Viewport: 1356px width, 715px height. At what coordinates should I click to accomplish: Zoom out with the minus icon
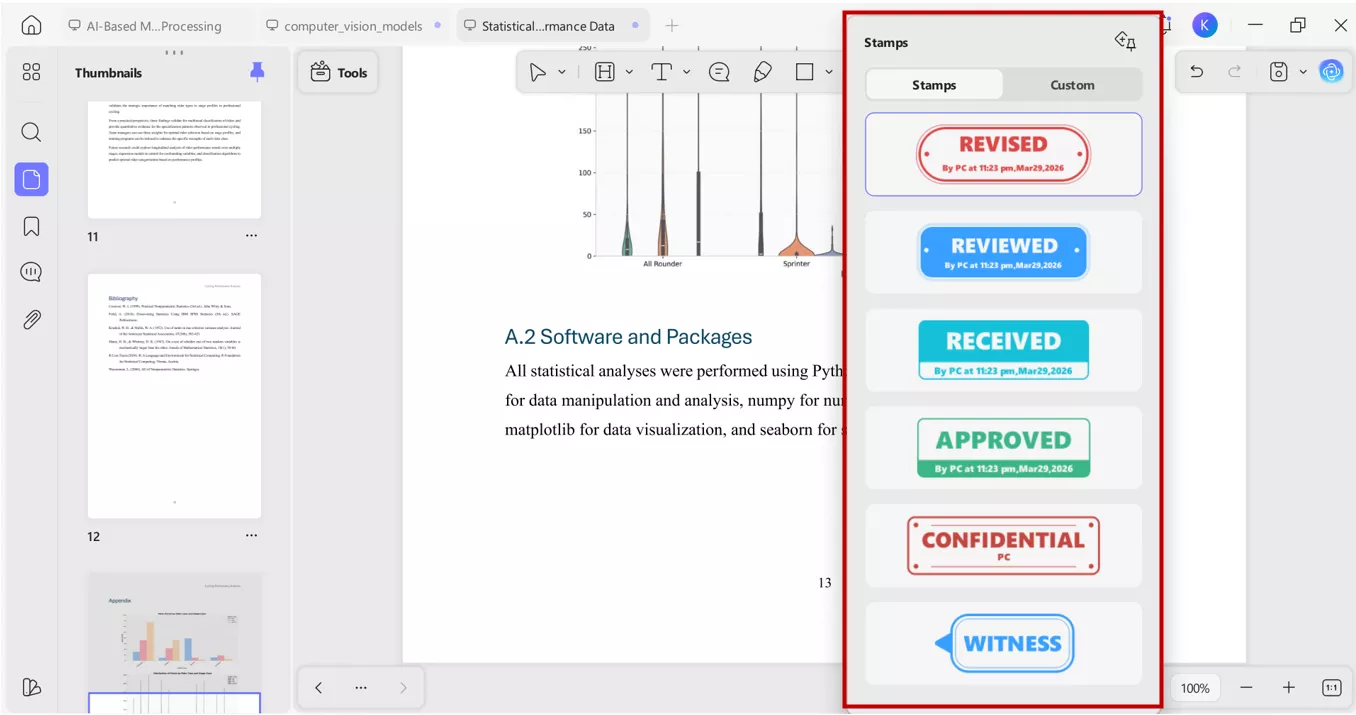click(x=1246, y=687)
